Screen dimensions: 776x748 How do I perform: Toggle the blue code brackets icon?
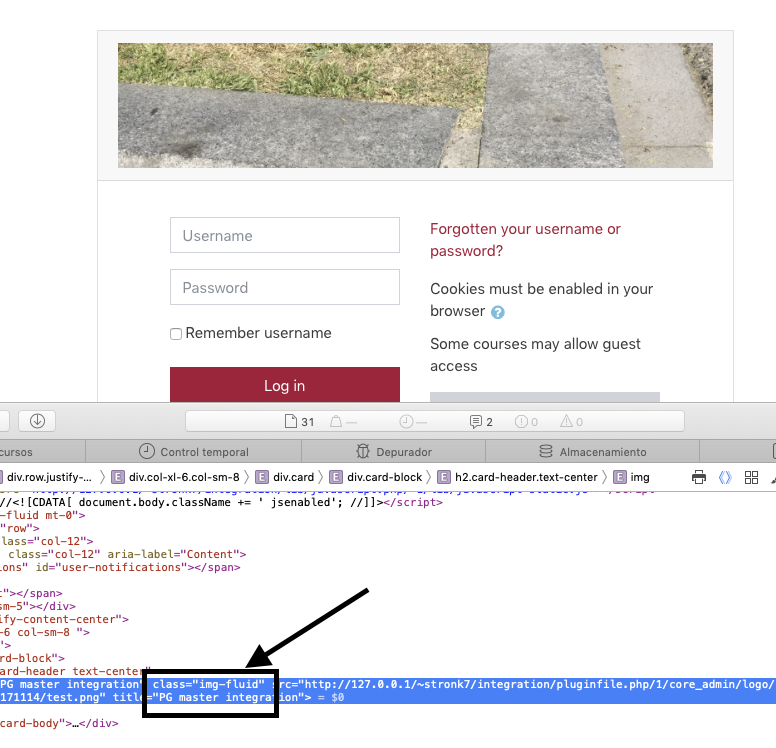pyautogui.click(x=725, y=477)
